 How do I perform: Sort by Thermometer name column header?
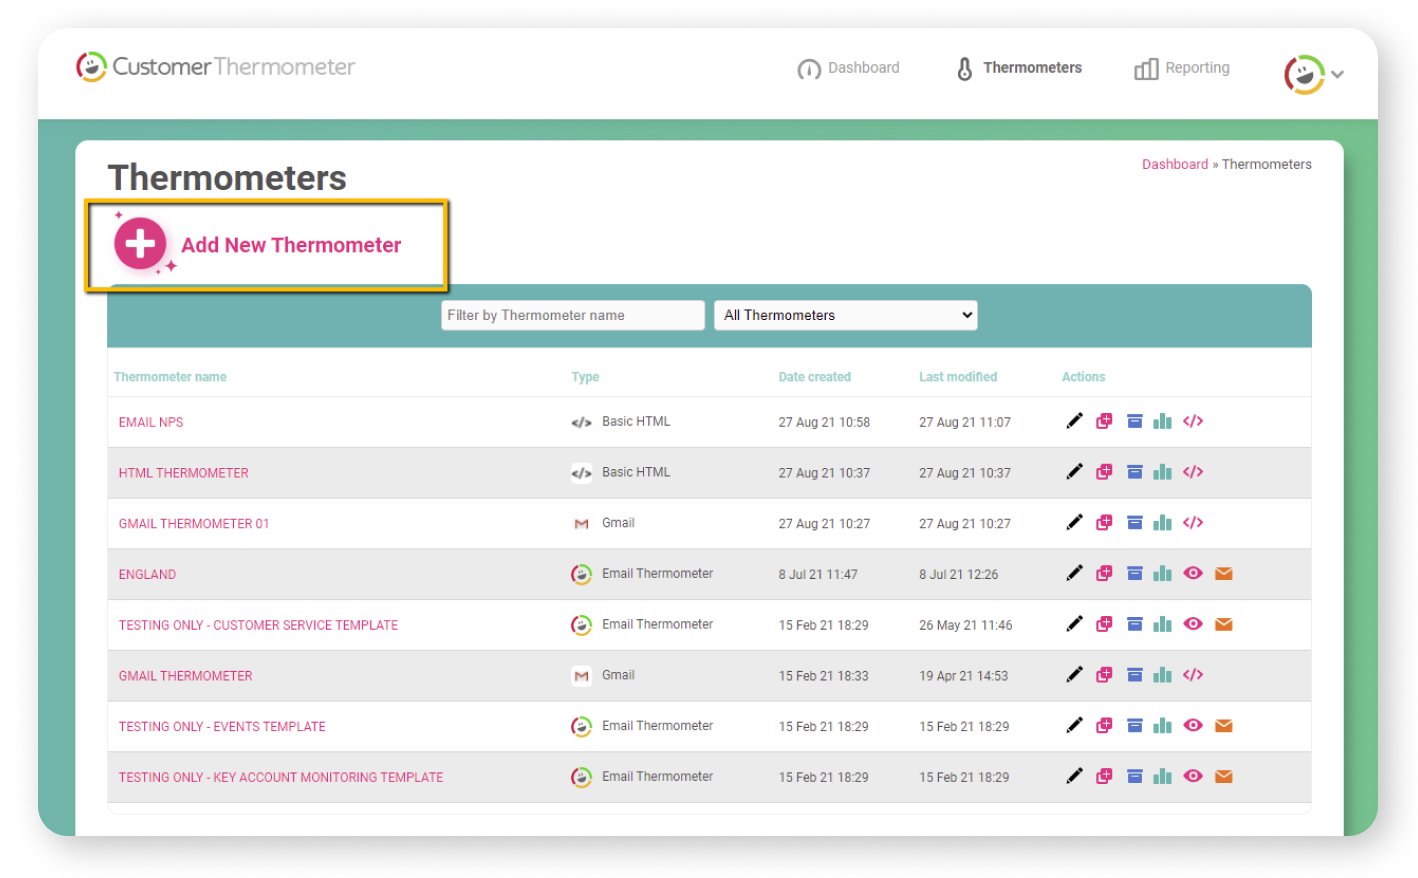point(170,377)
